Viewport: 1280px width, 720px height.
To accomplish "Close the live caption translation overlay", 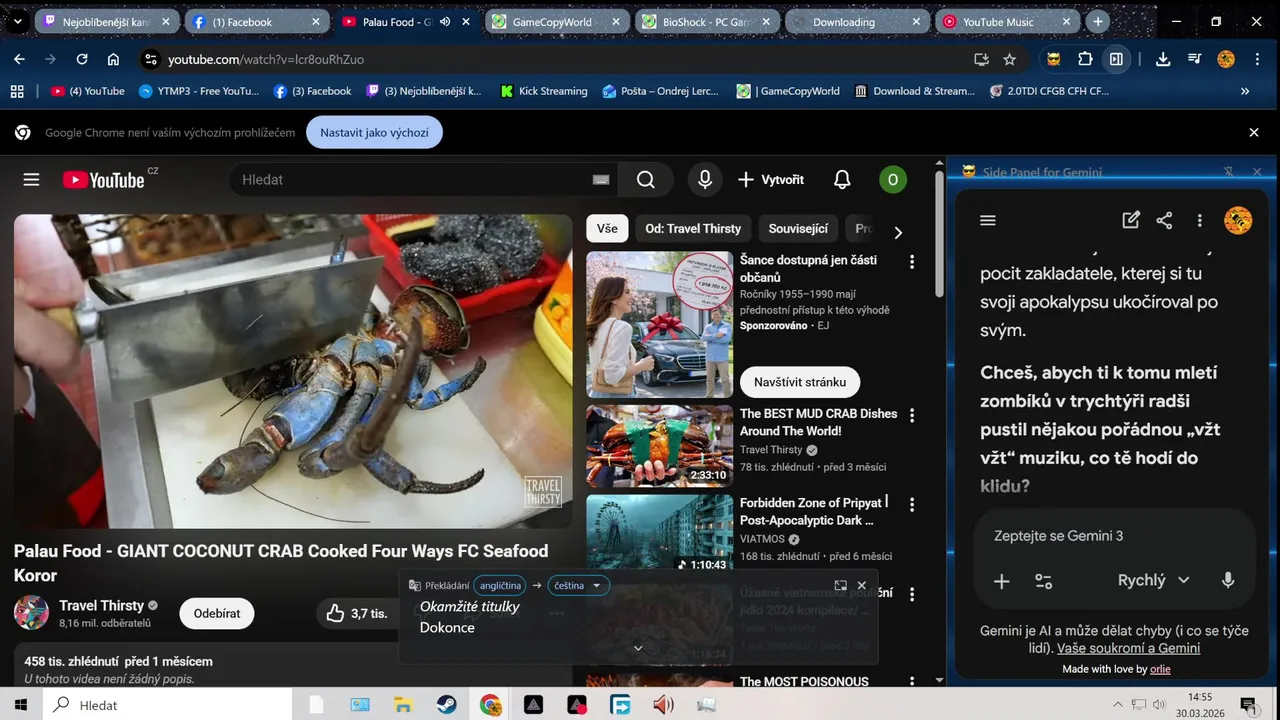I will 862,585.
